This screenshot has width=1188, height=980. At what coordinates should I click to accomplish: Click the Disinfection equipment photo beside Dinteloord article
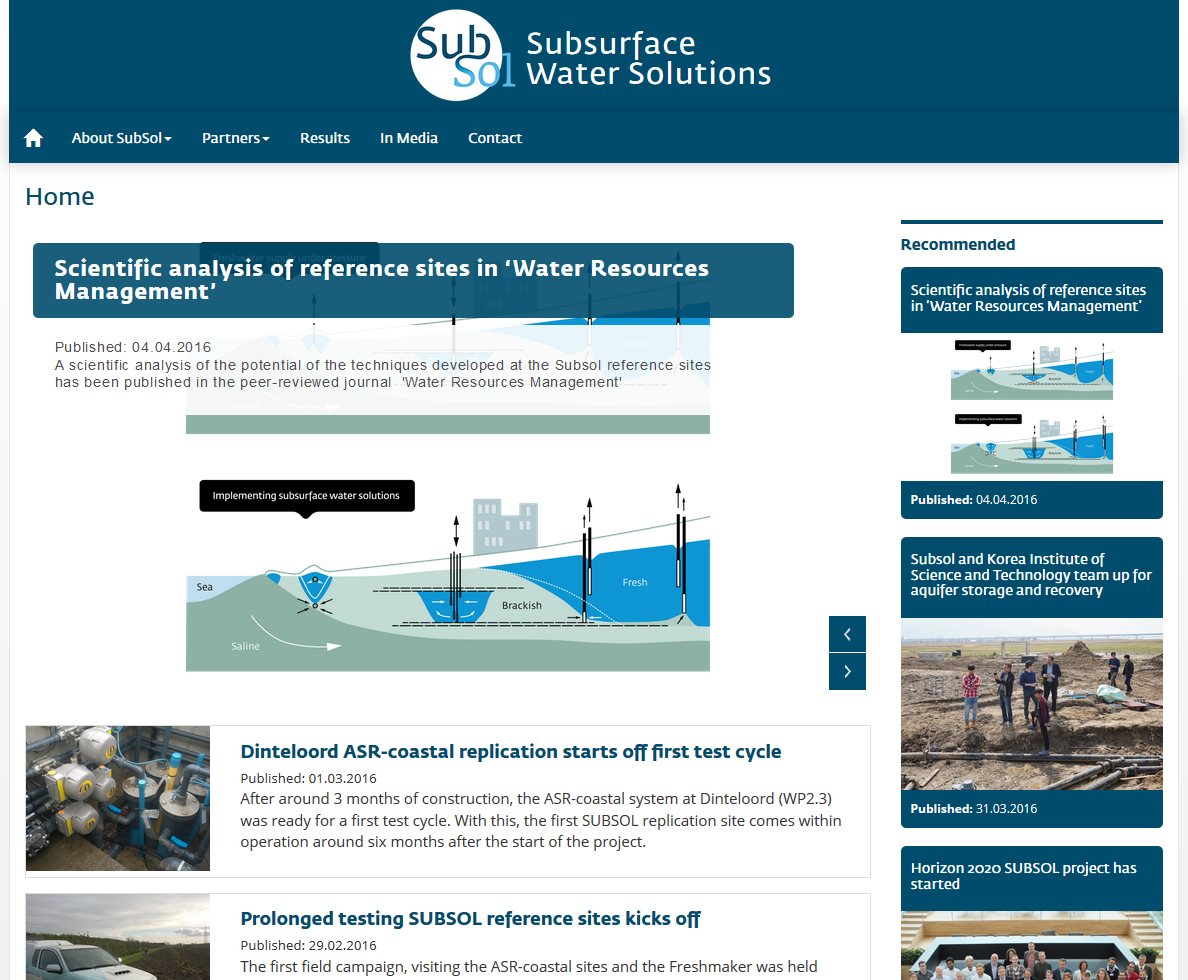[117, 798]
